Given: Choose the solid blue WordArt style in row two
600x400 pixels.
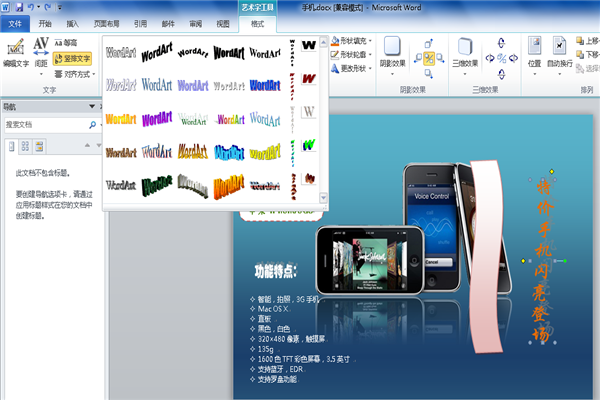Looking at the screenshot, I should [265, 85].
